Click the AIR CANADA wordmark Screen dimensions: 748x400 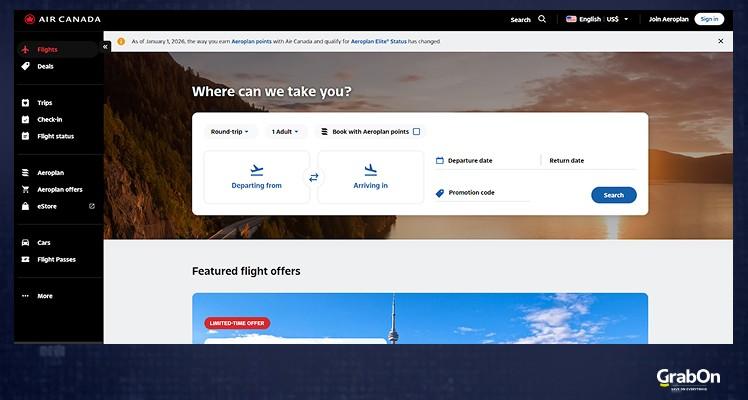69,20
